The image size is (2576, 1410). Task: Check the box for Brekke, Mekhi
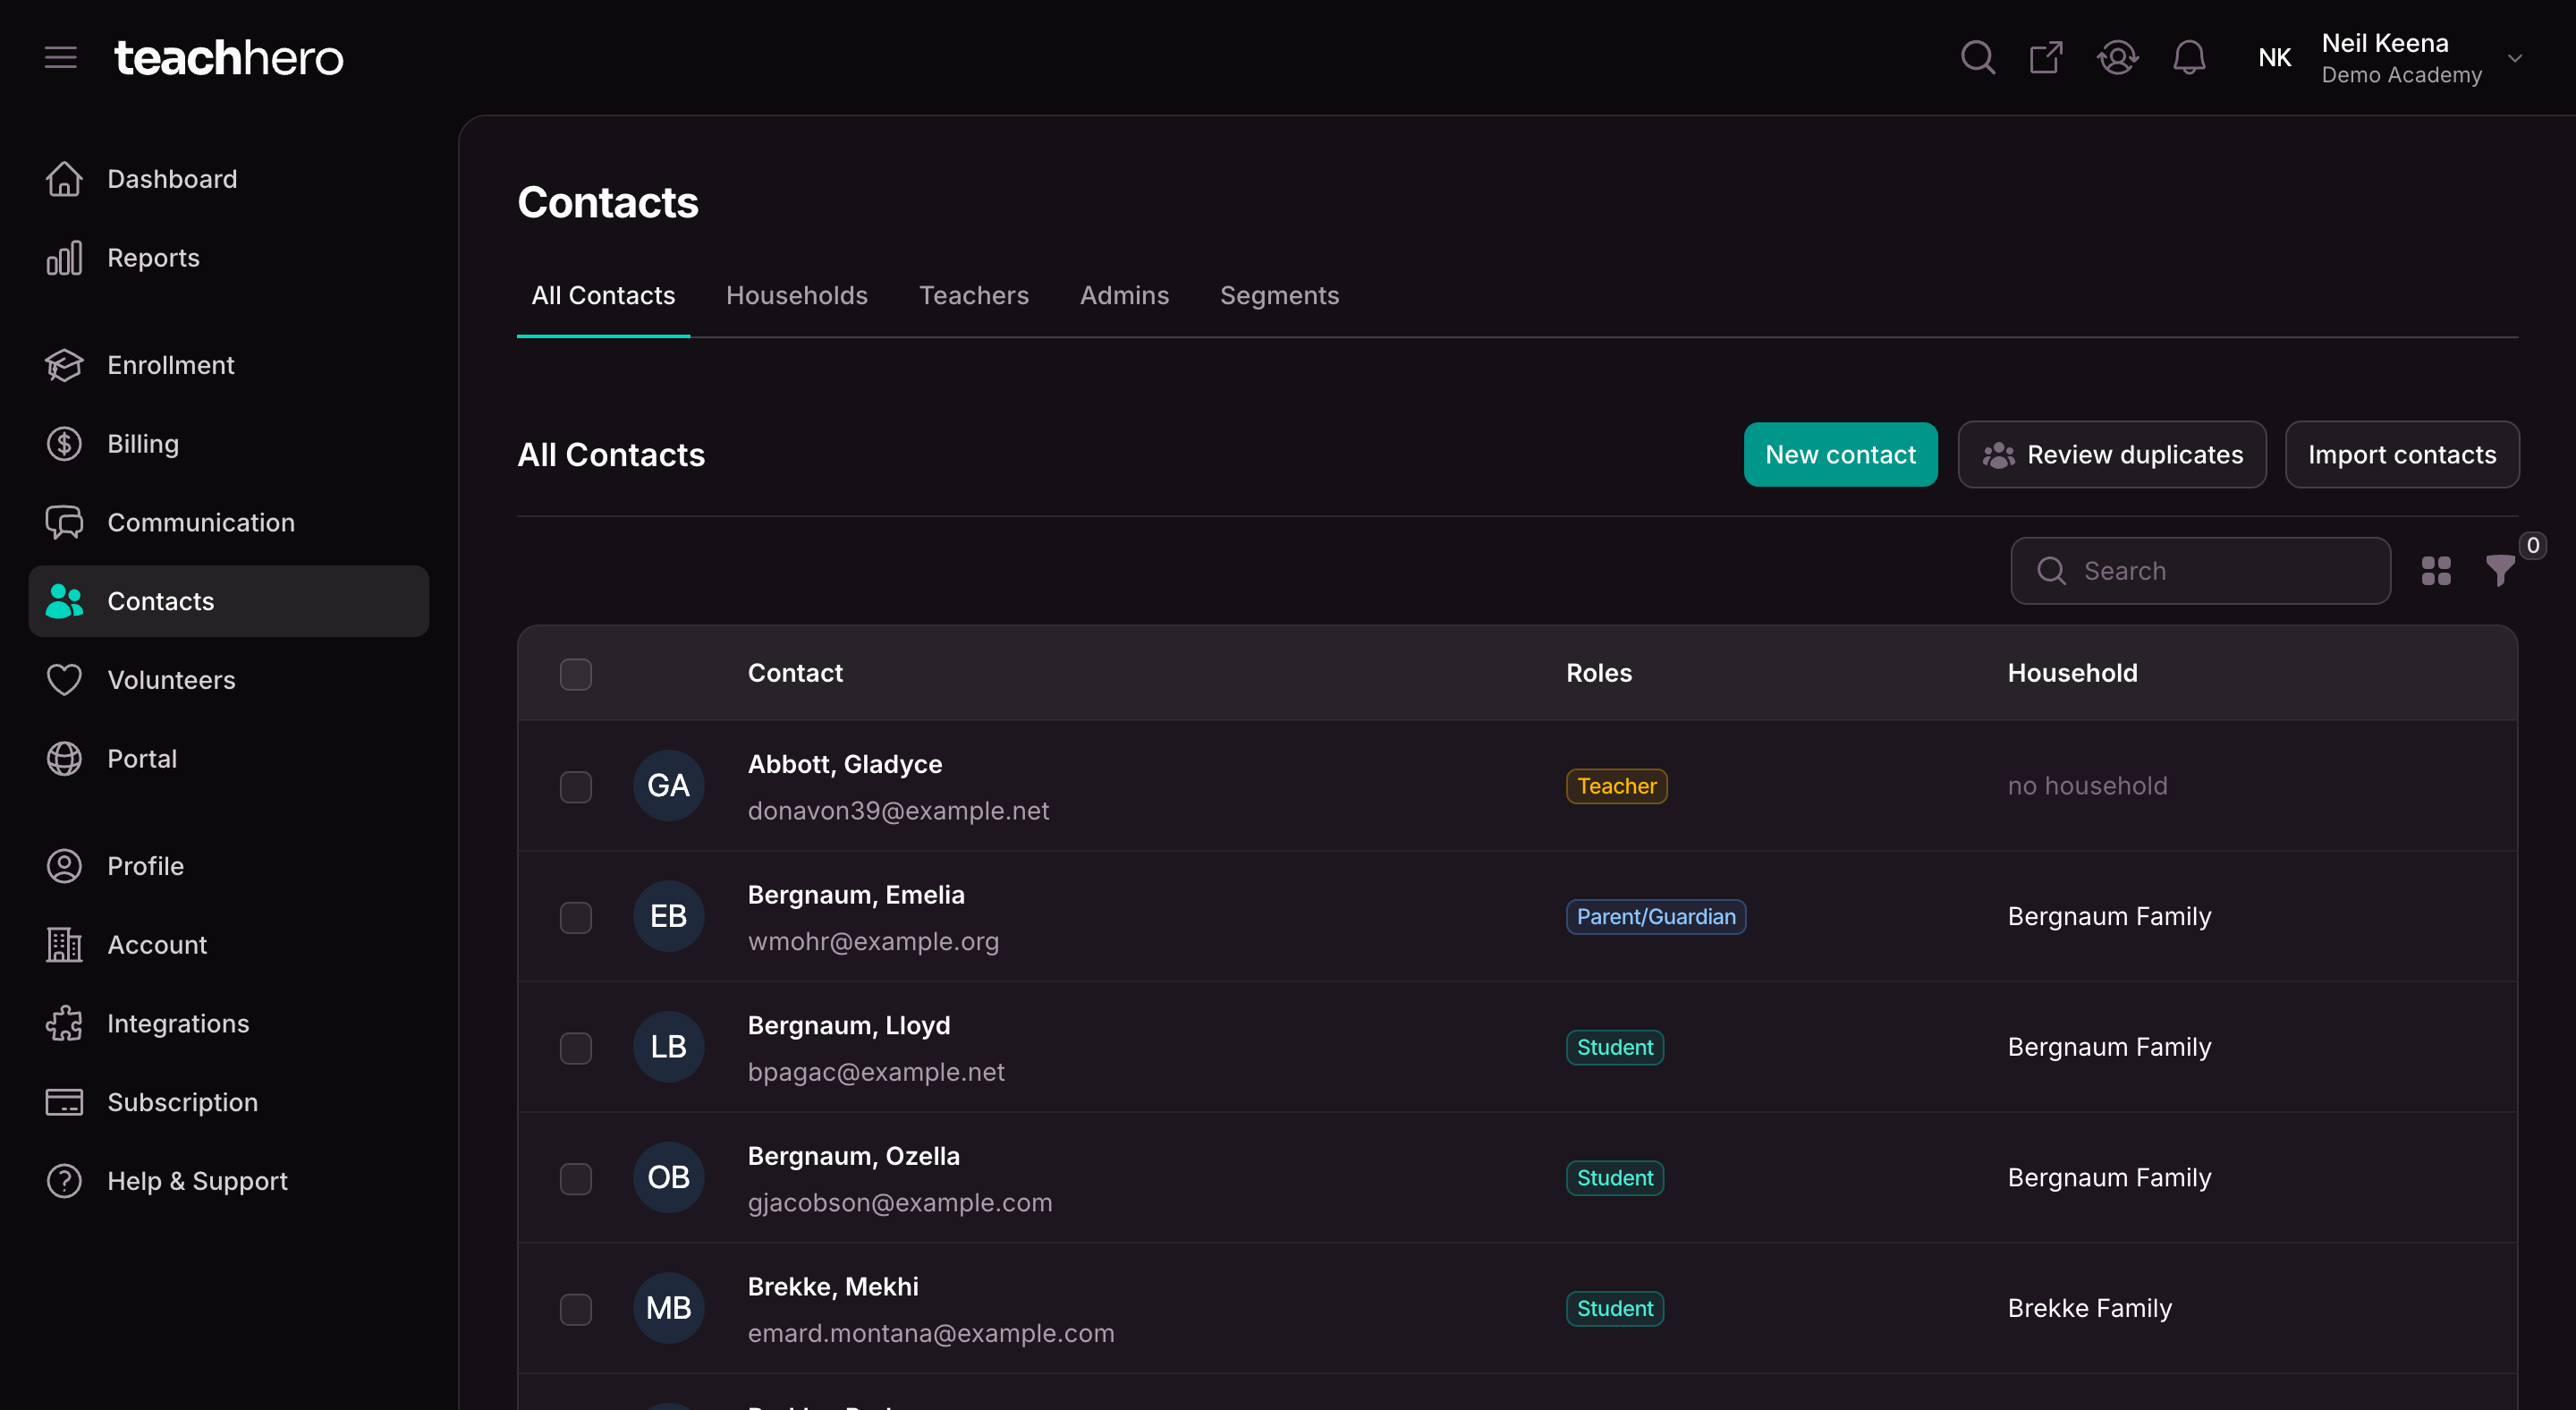(576, 1309)
